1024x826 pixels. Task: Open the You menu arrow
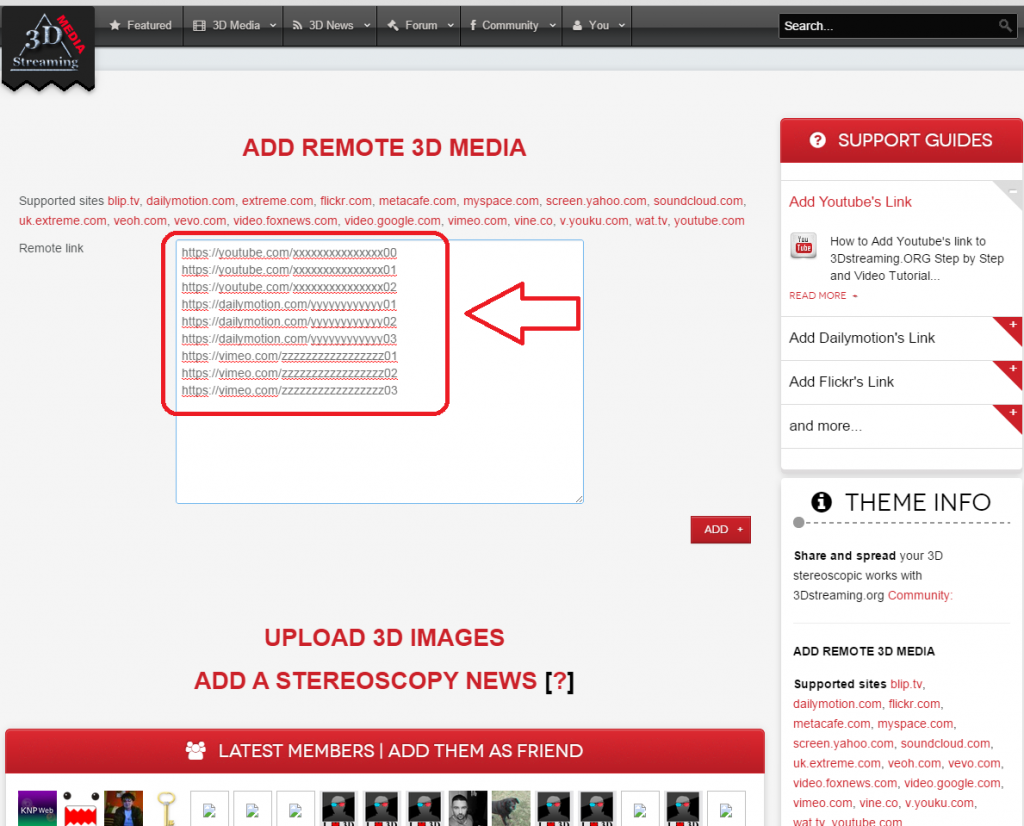click(x=622, y=25)
